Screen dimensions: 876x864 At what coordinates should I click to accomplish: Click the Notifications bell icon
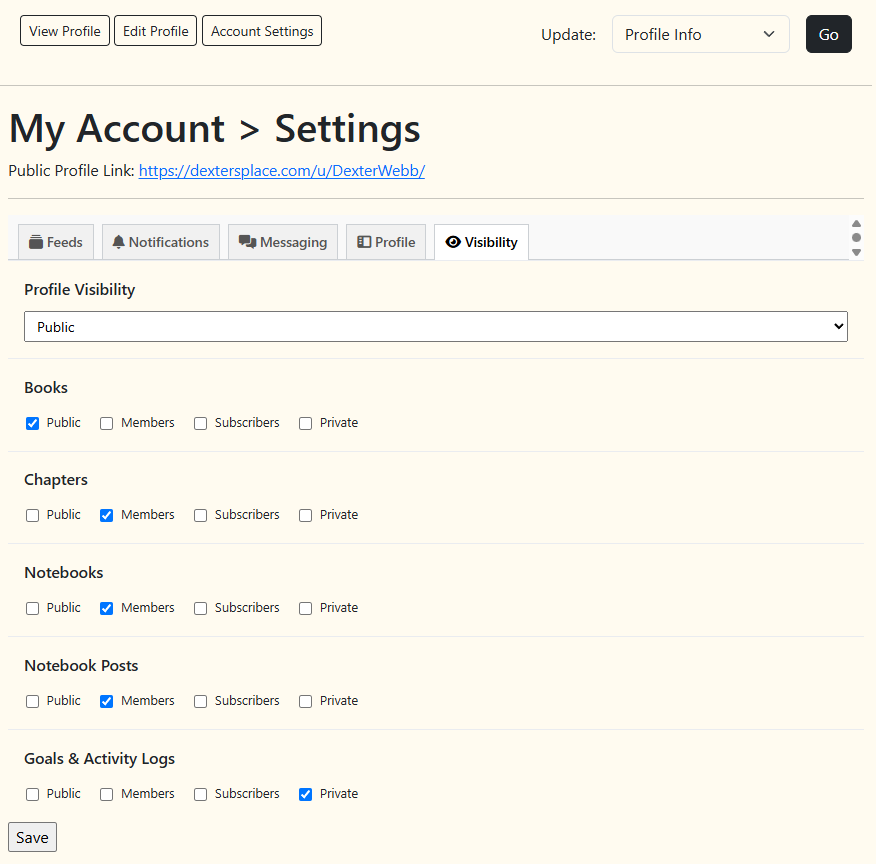click(x=118, y=242)
